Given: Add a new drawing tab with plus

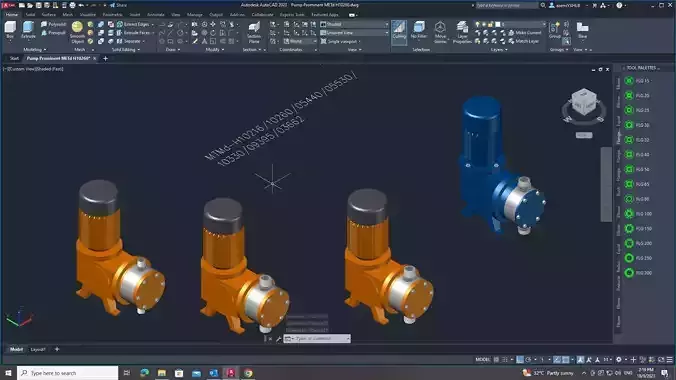Looking at the screenshot, I should [x=105, y=58].
